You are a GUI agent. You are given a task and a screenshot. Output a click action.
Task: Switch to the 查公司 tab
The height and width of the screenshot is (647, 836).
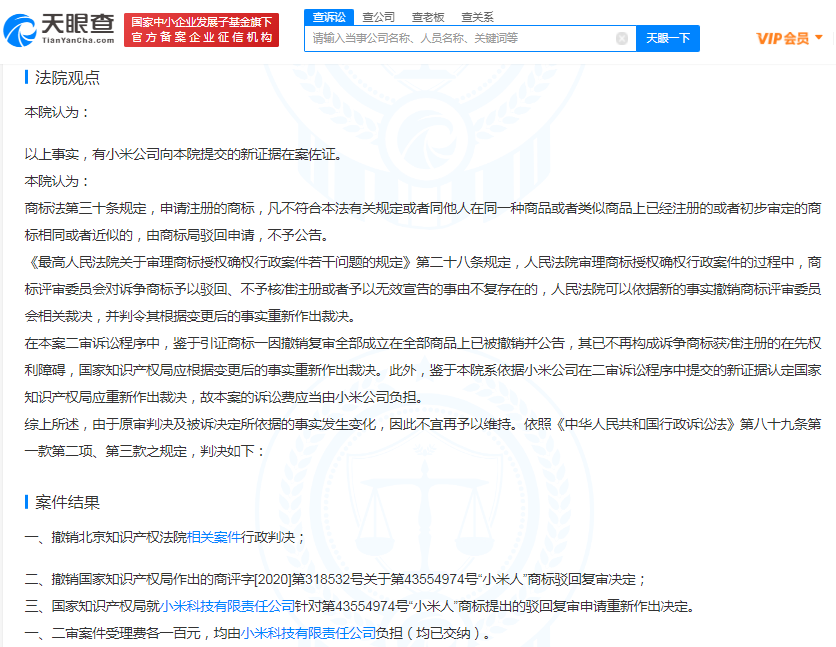[379, 17]
